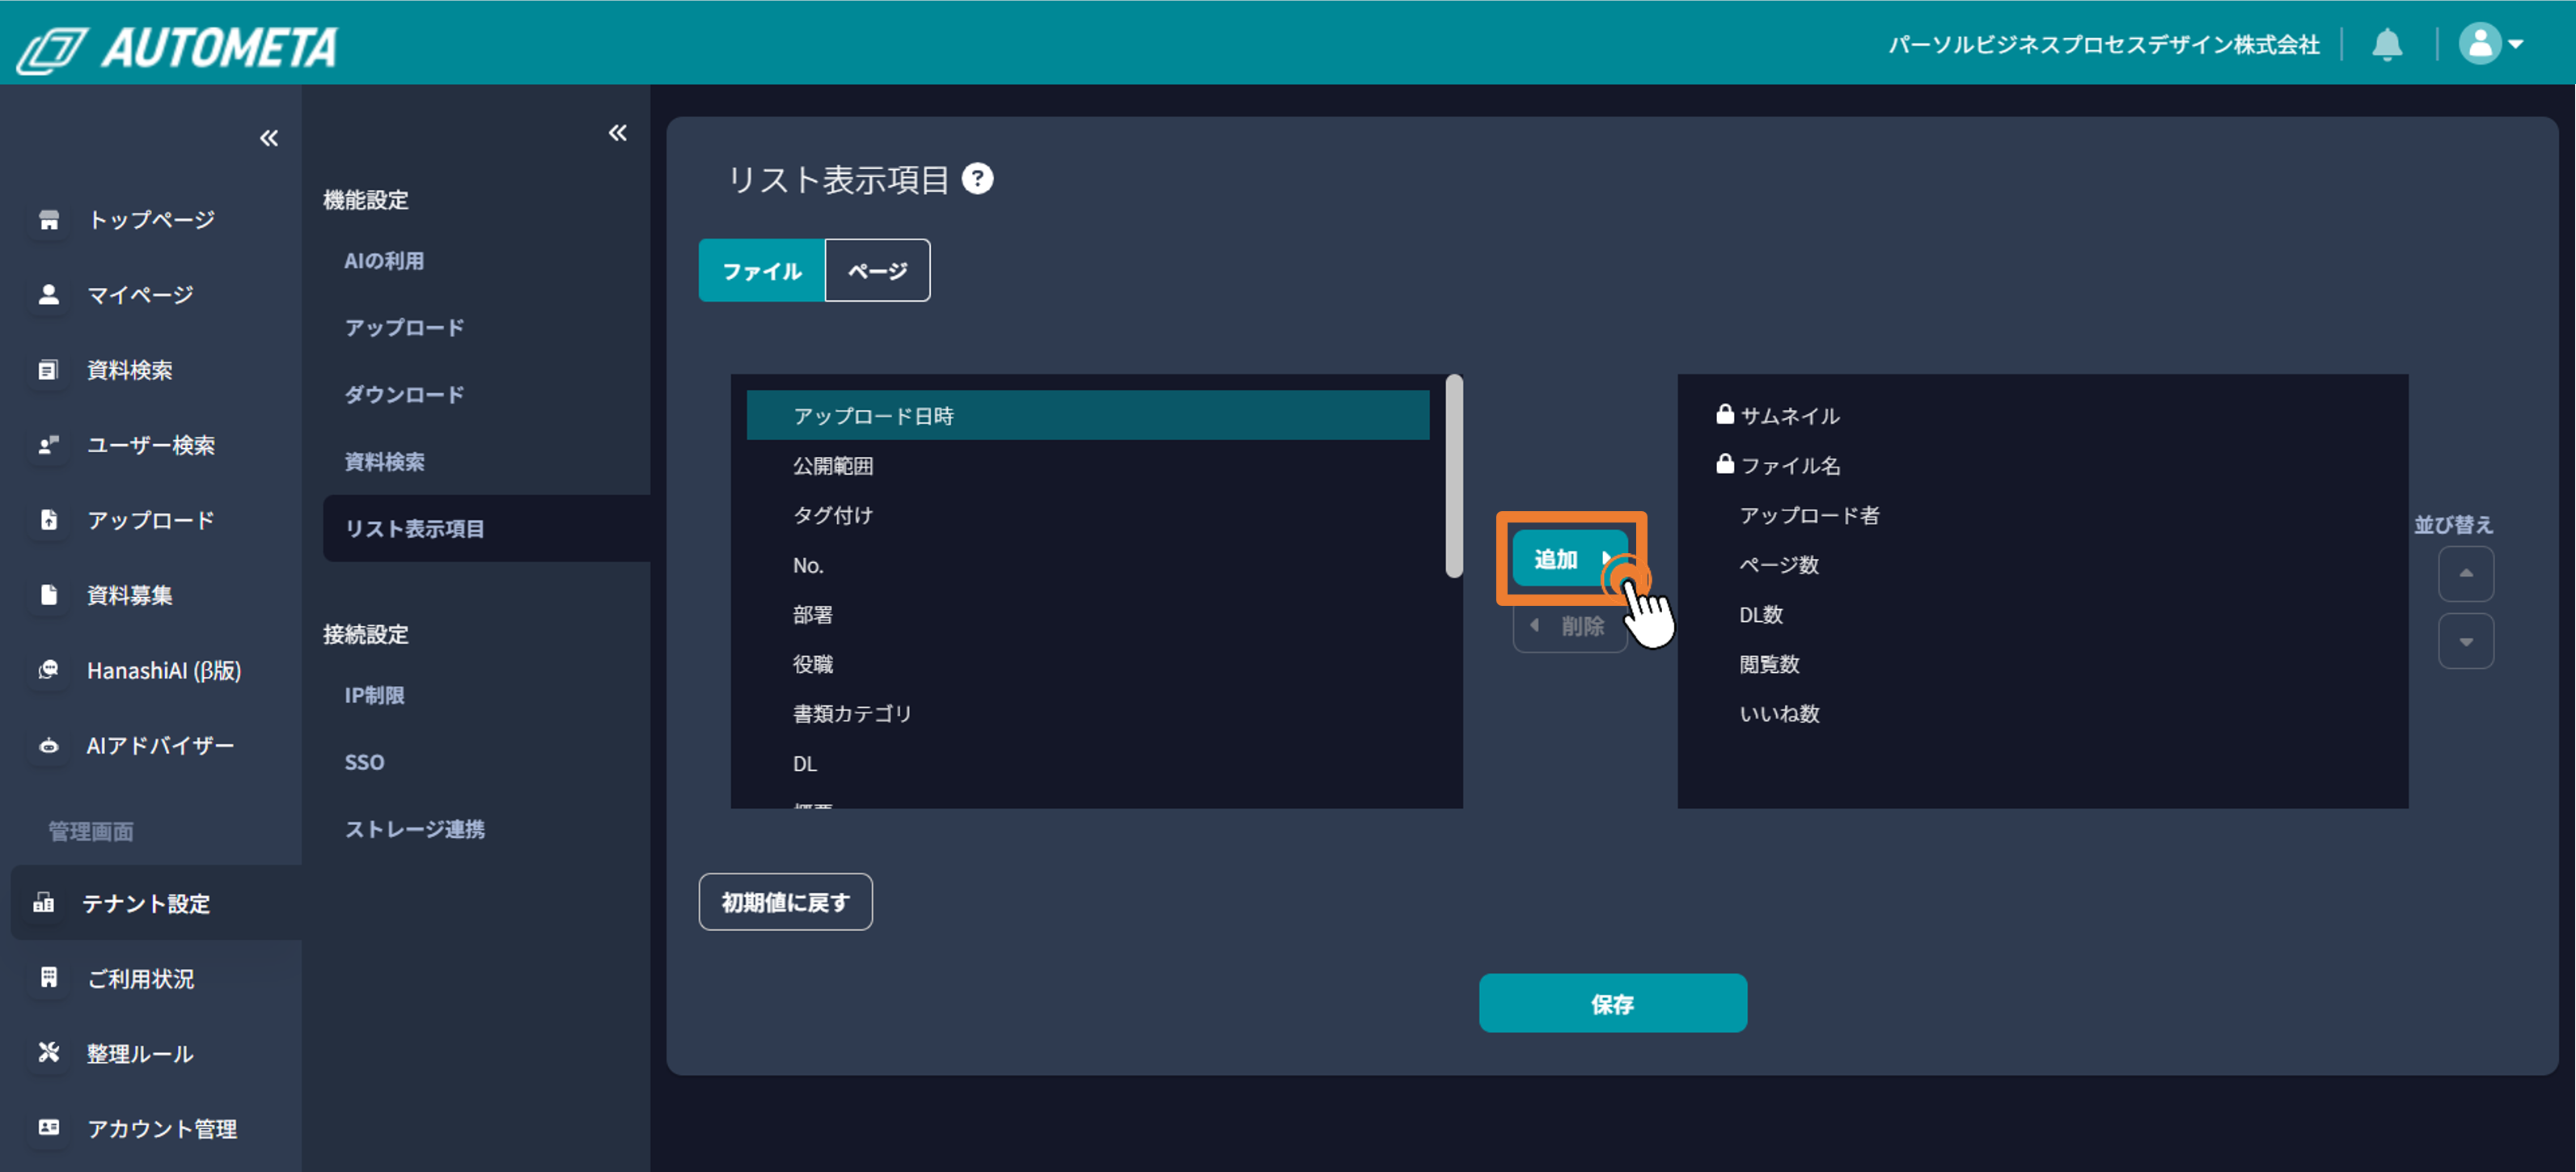Click the 資料募集 document icon
This screenshot has height=1172, width=2576.
(49, 595)
